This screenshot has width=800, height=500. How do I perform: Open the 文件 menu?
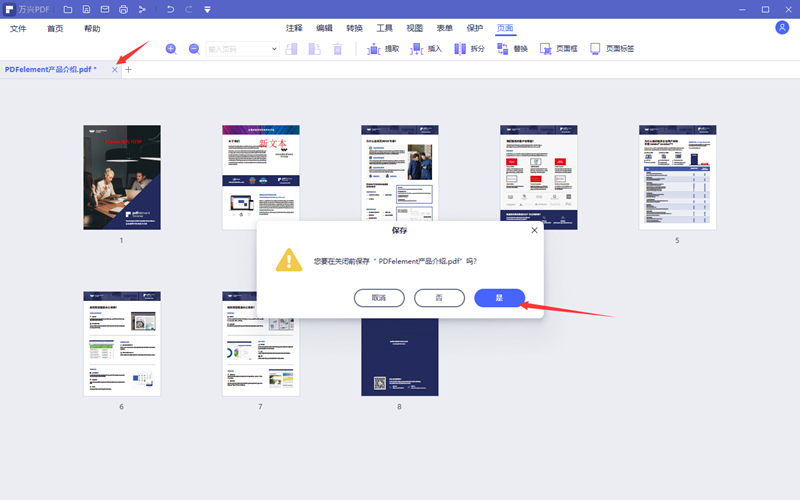18,29
